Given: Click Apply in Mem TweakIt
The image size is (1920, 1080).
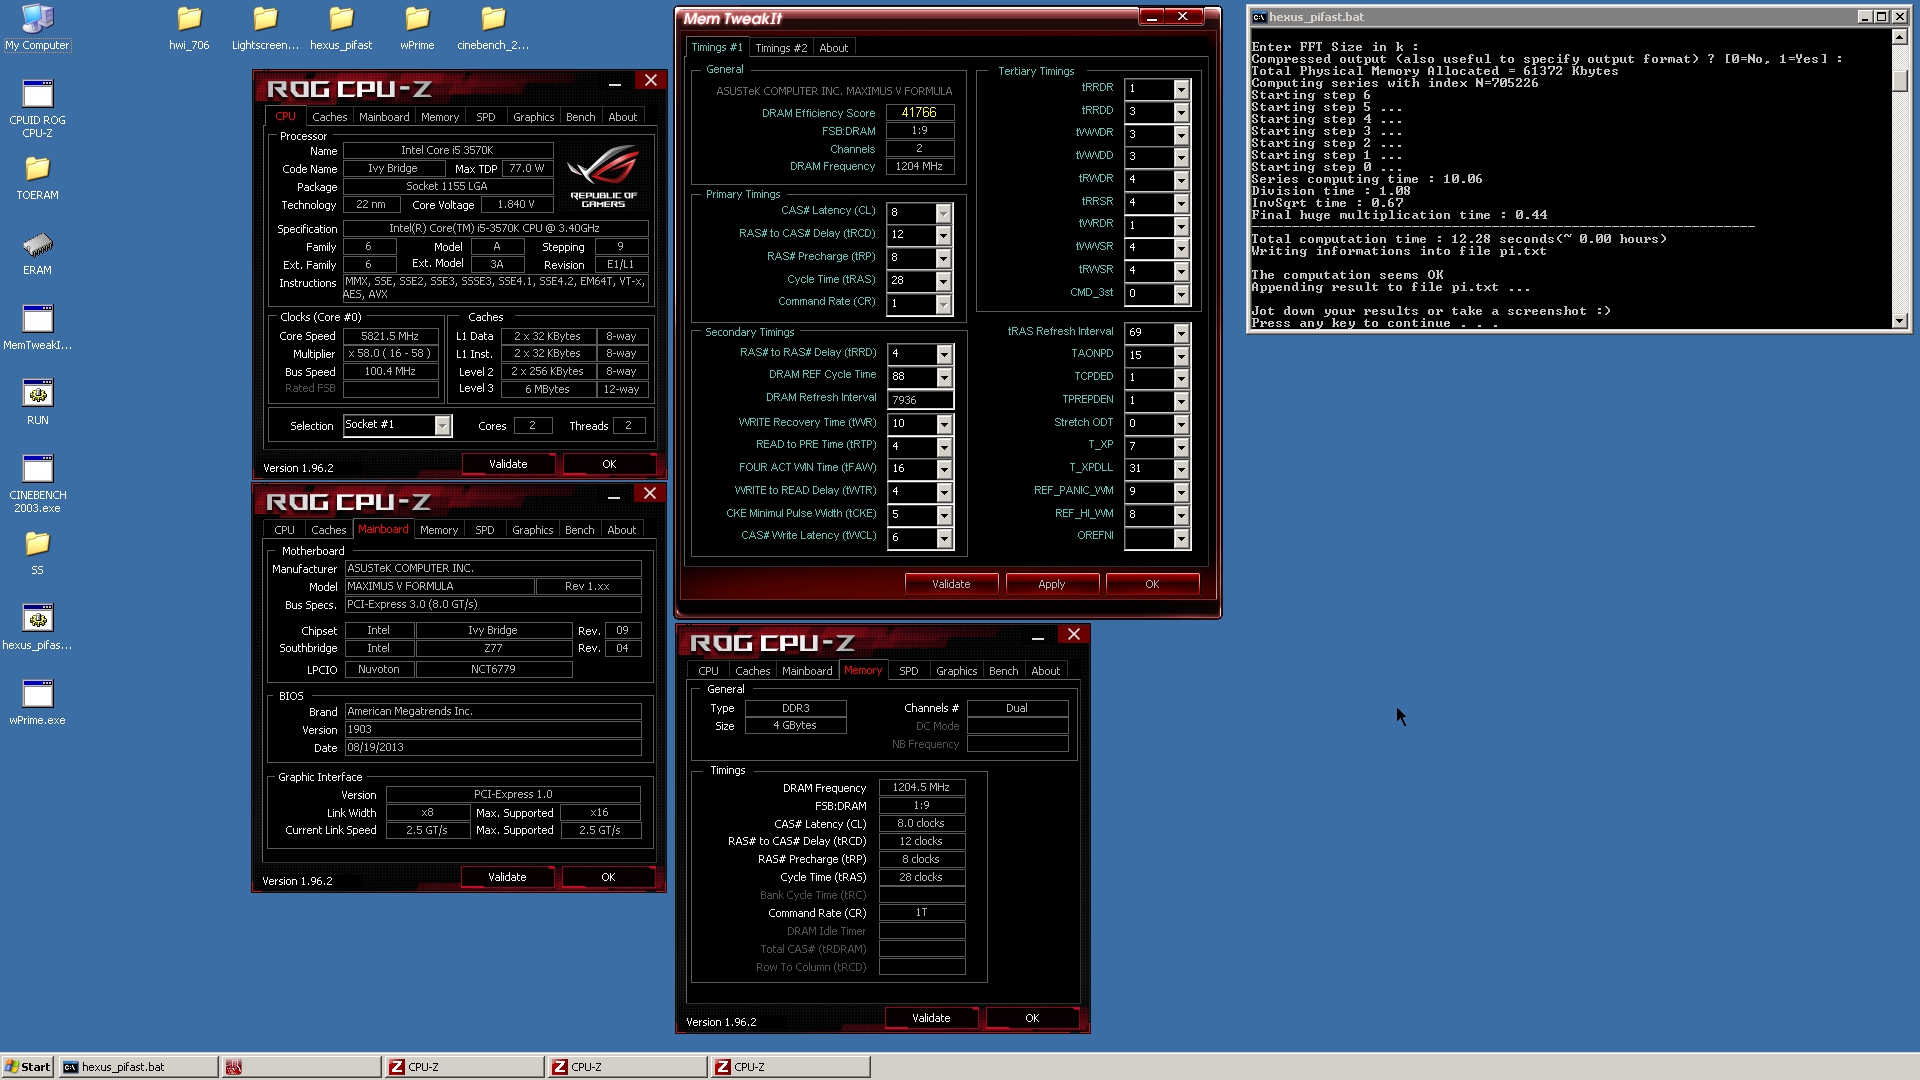Looking at the screenshot, I should [1052, 584].
